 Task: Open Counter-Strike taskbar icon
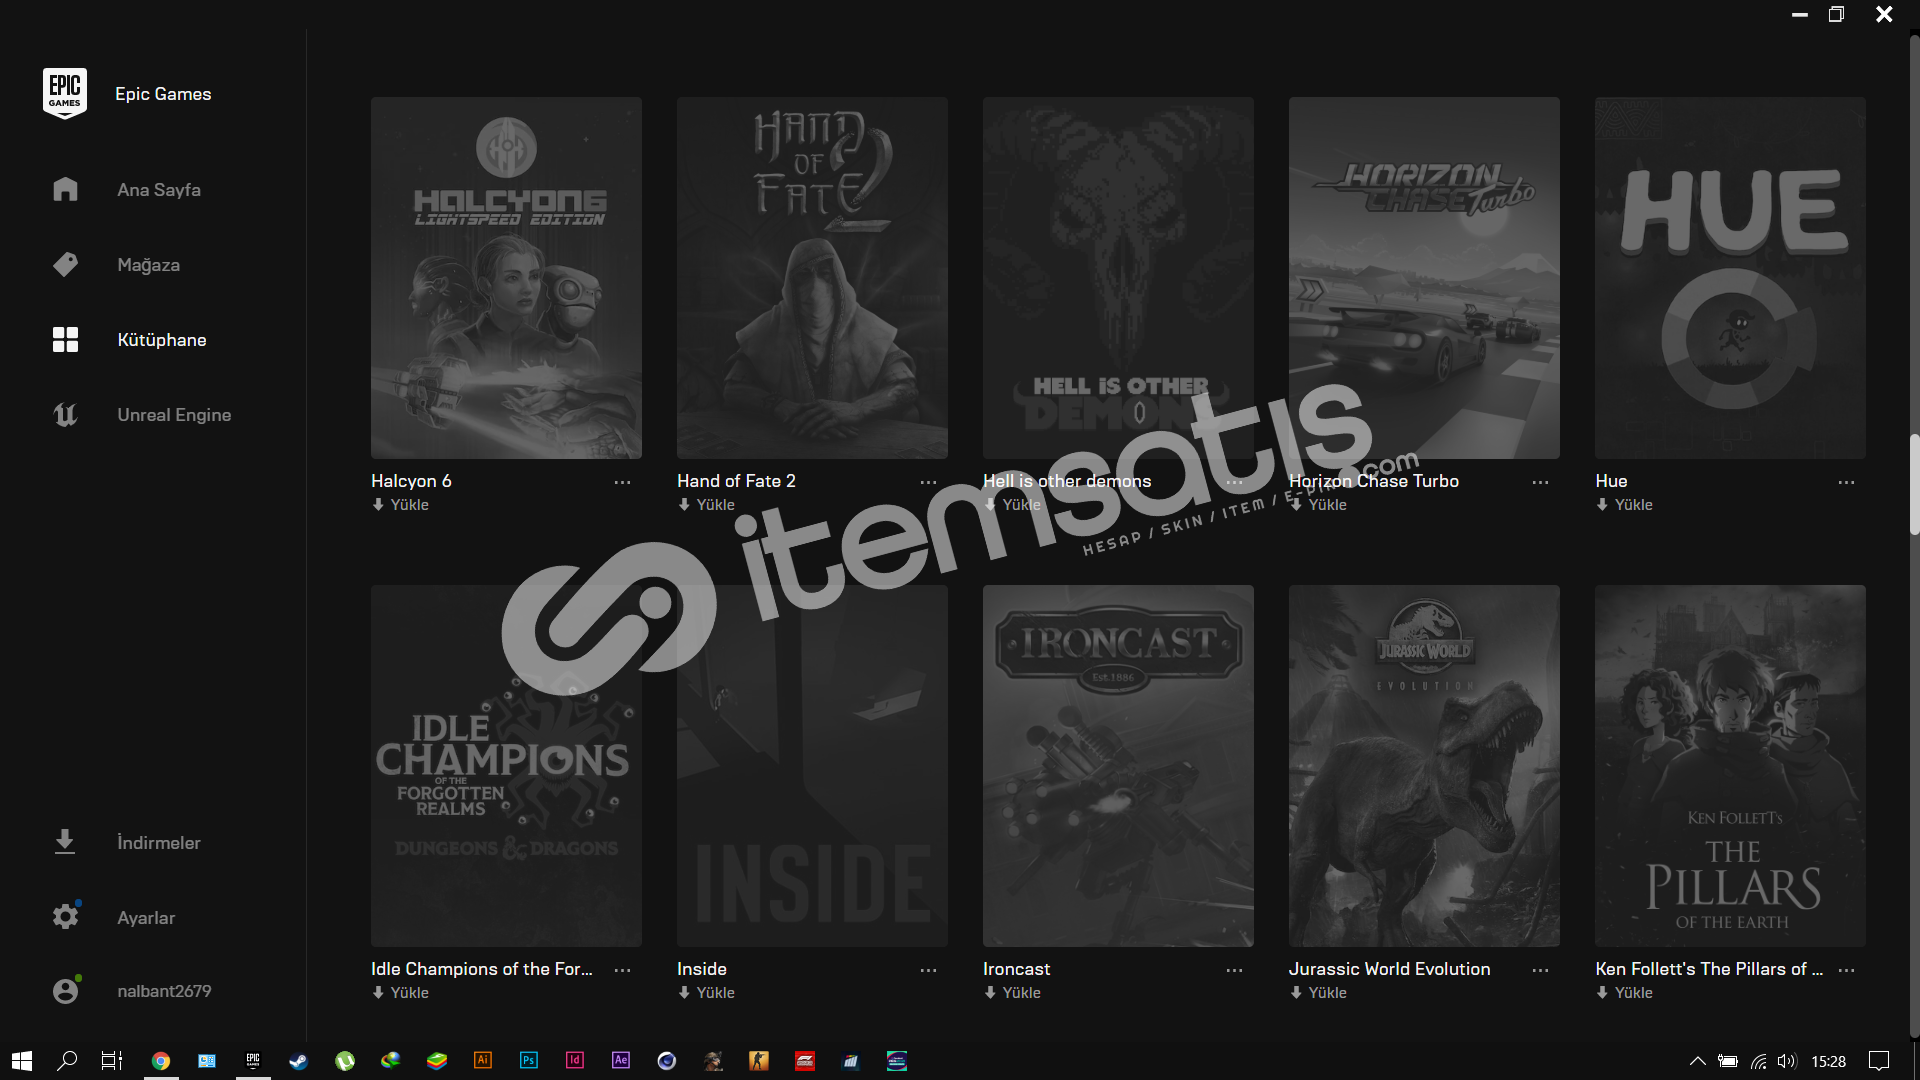(759, 1061)
